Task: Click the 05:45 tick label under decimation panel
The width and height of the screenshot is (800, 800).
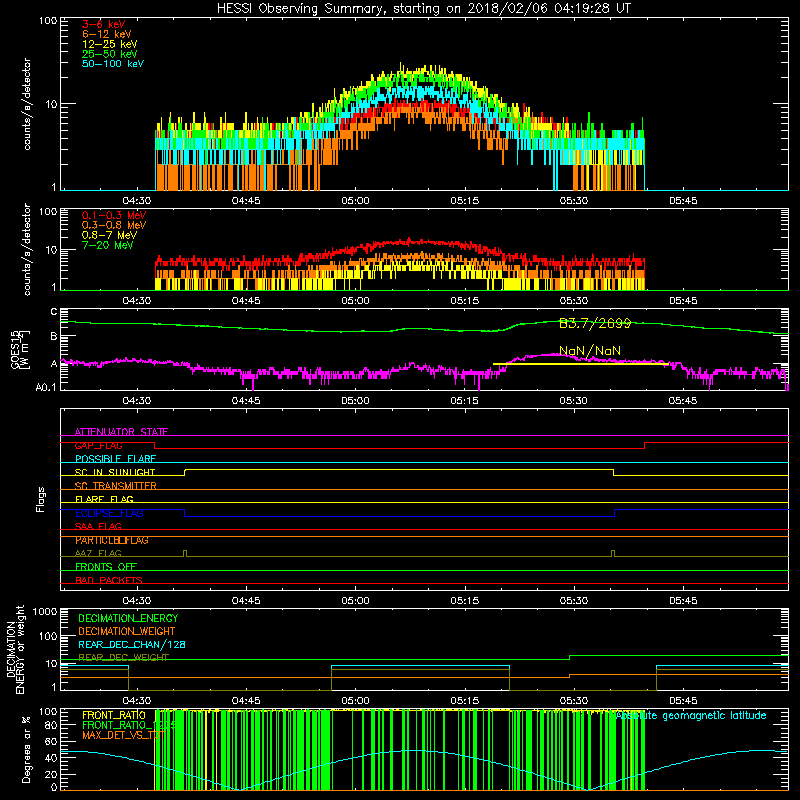Action: pyautogui.click(x=683, y=701)
